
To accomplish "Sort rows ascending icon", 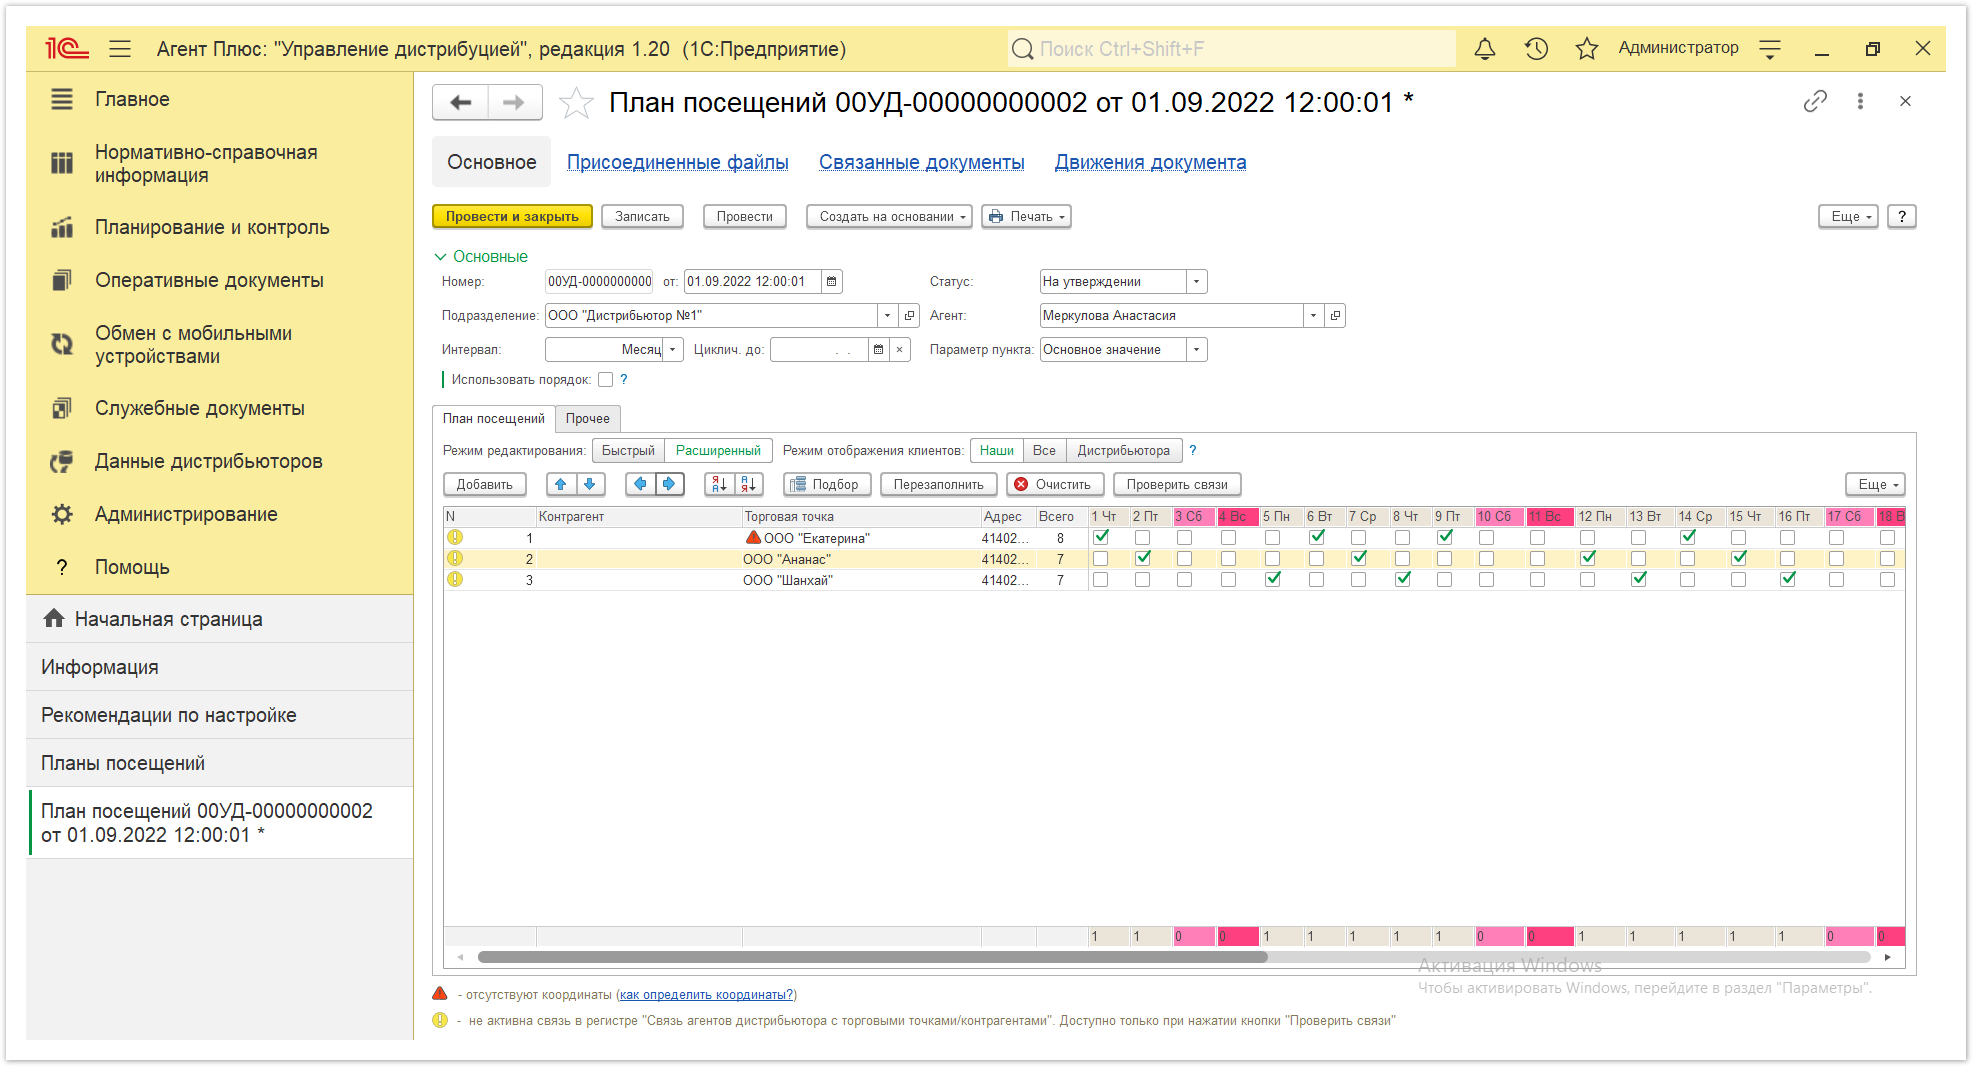I will [x=719, y=484].
